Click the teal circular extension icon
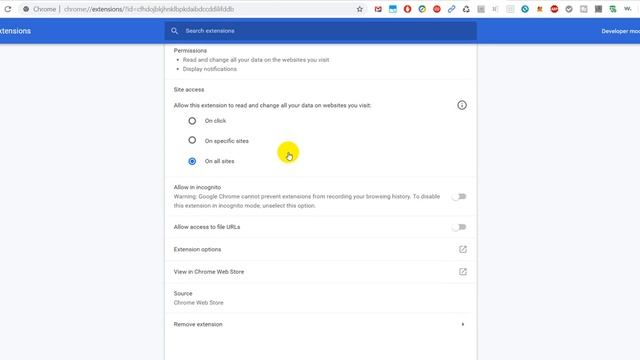 [525, 9]
